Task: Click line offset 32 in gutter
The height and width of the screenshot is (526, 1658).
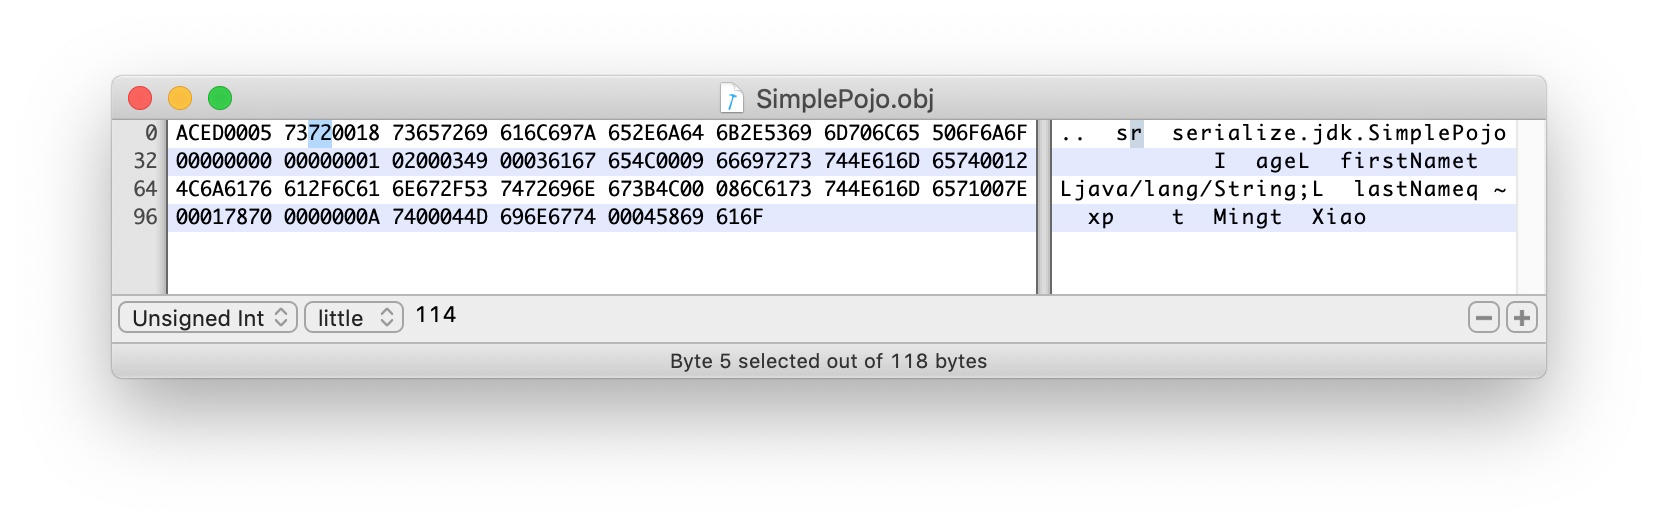Action: 146,161
